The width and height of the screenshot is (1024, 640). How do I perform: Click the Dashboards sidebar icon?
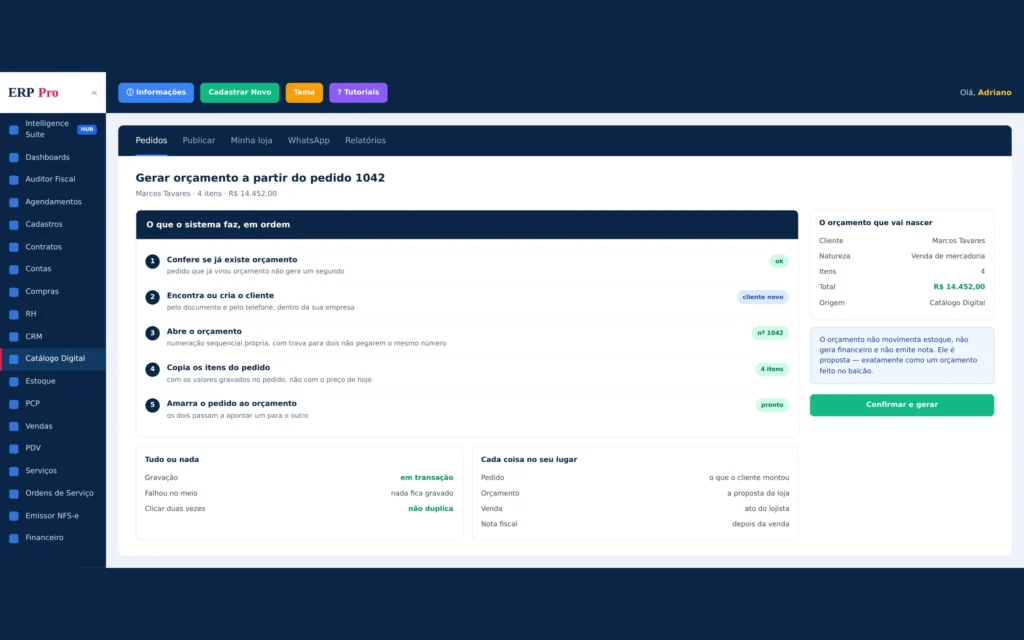pyautogui.click(x=14, y=157)
